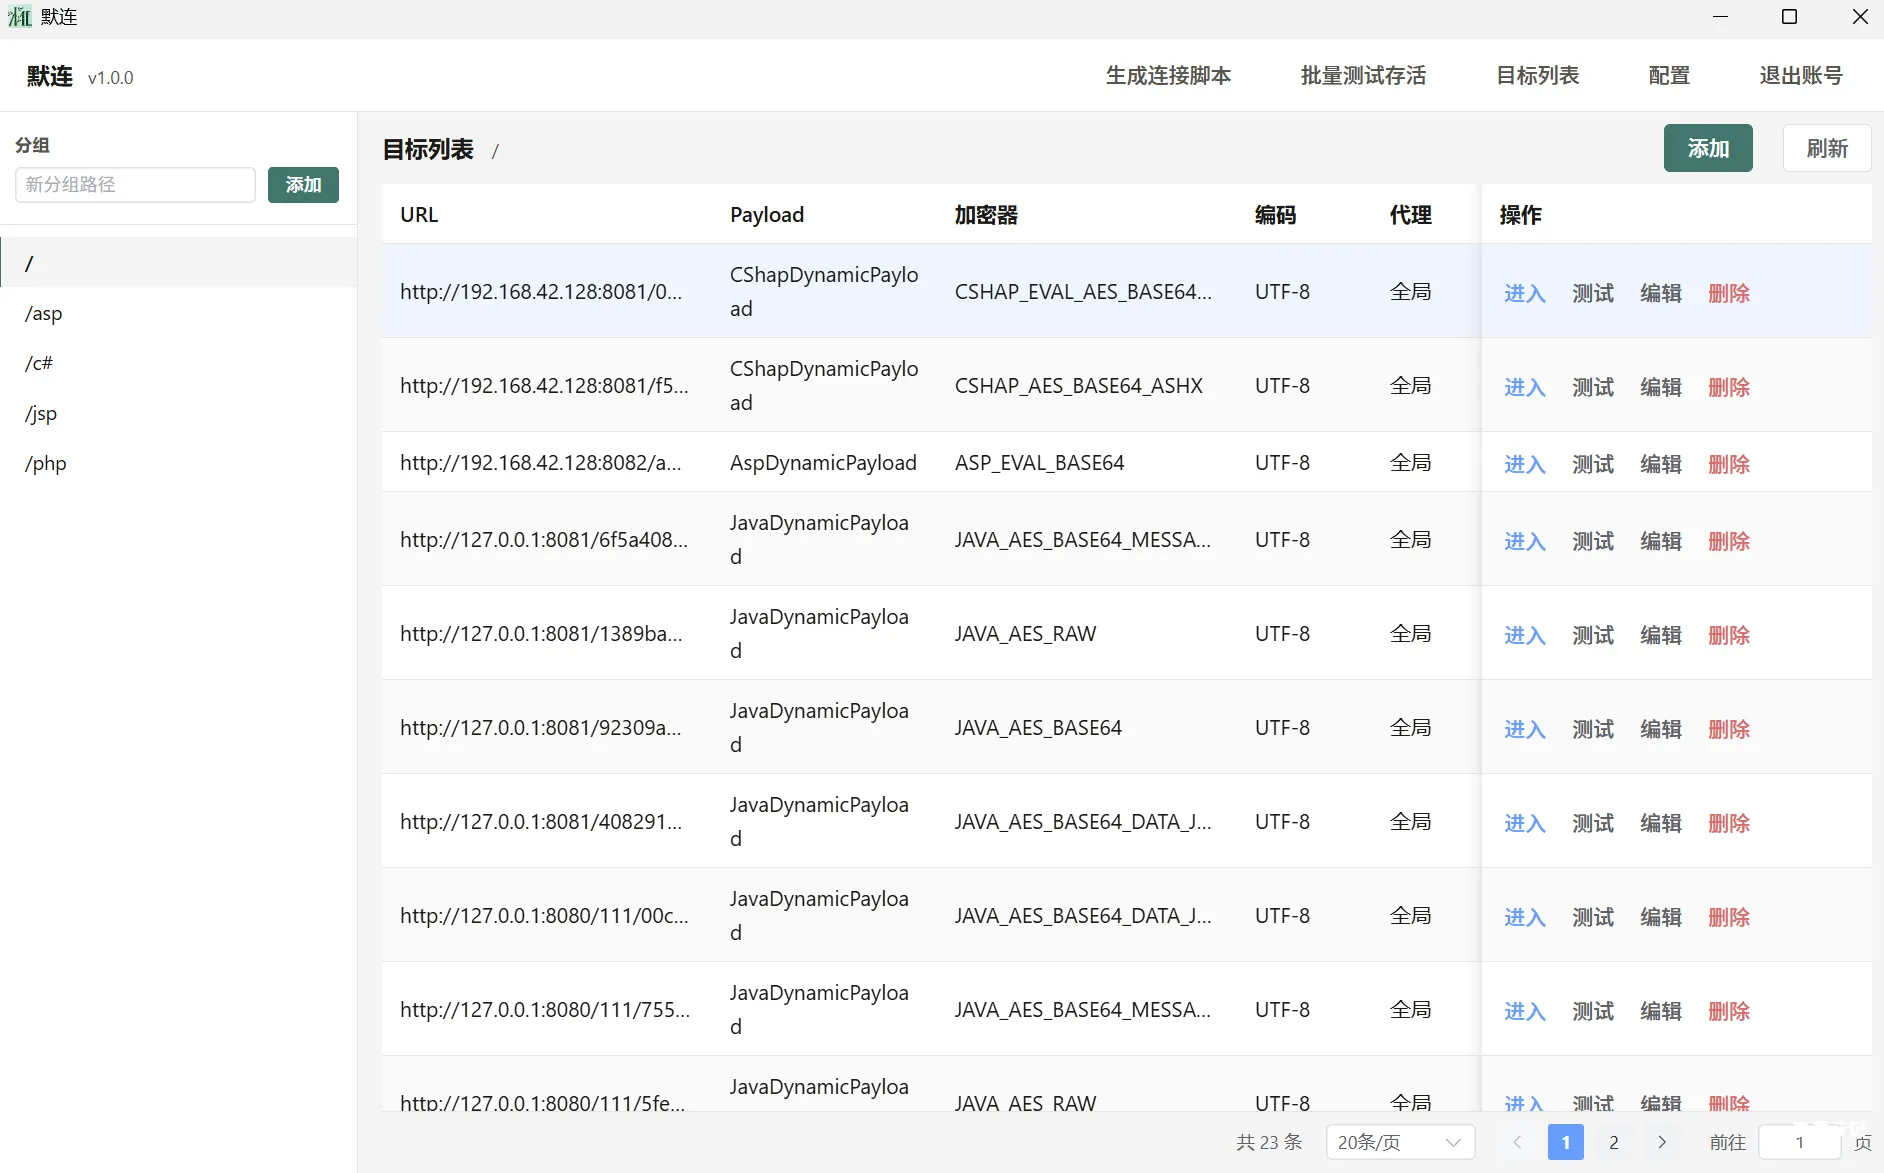This screenshot has height=1173, width=1884.
Task: Click the next page arrow
Action: tap(1661, 1141)
